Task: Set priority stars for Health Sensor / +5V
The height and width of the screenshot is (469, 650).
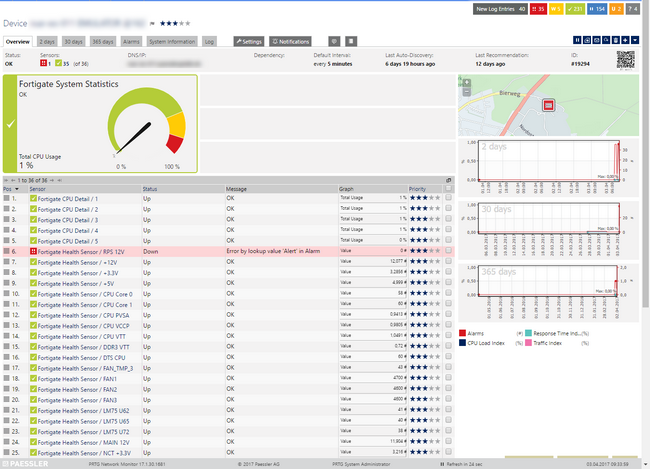Action: point(425,283)
